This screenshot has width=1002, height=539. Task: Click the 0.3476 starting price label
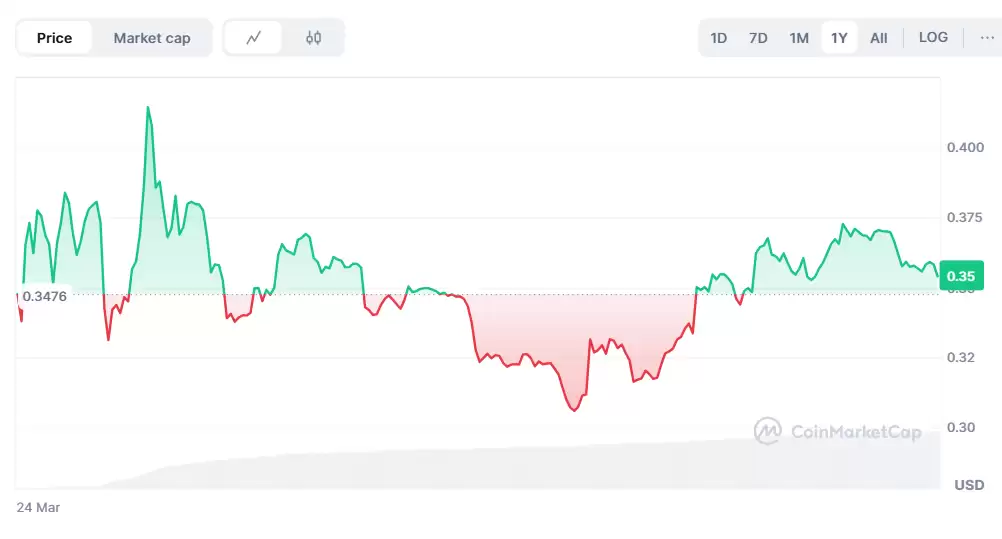point(44,296)
